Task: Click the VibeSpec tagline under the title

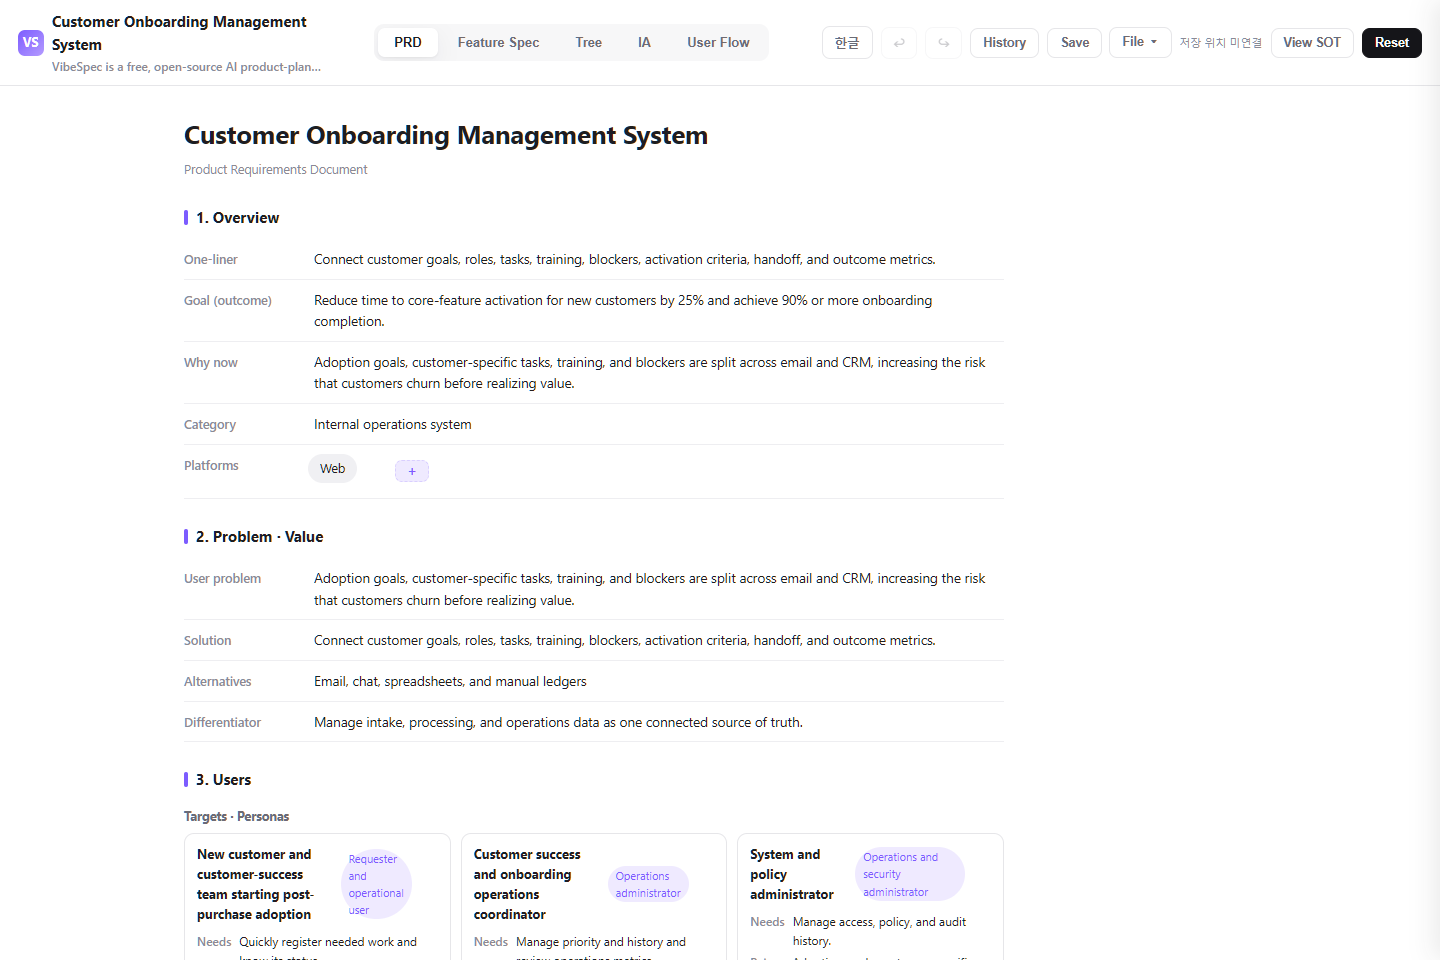Action: [x=186, y=67]
